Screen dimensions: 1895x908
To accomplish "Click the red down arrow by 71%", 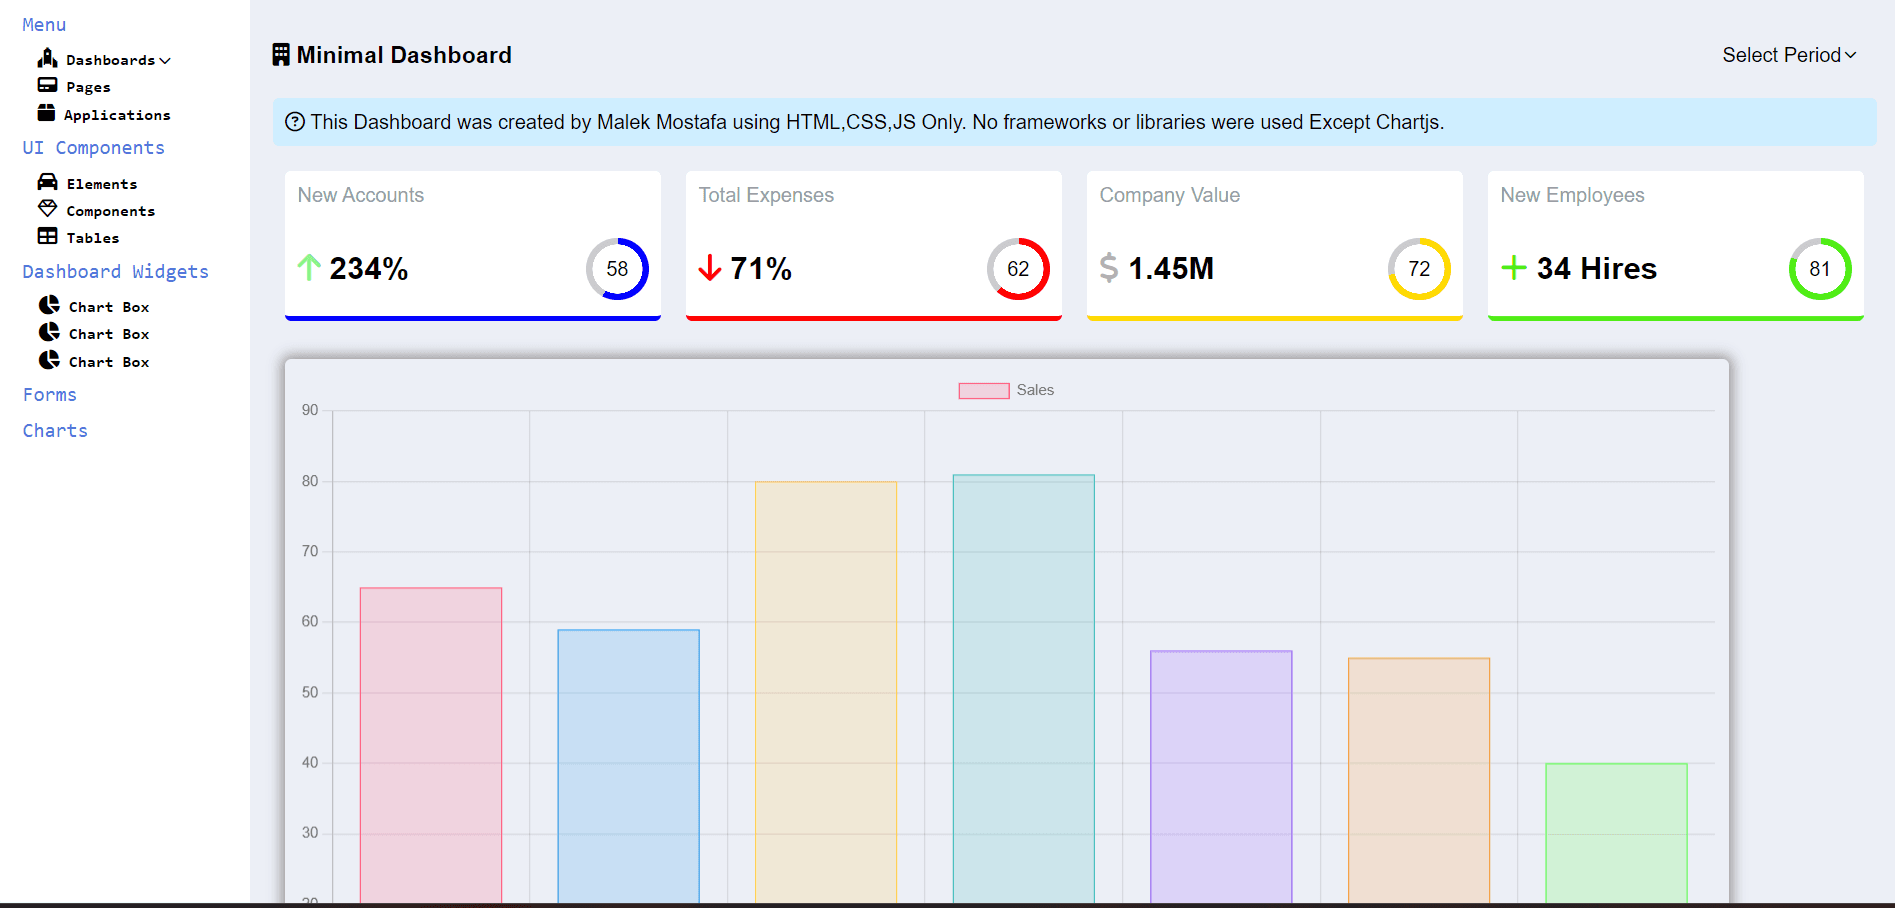I will pyautogui.click(x=710, y=268).
